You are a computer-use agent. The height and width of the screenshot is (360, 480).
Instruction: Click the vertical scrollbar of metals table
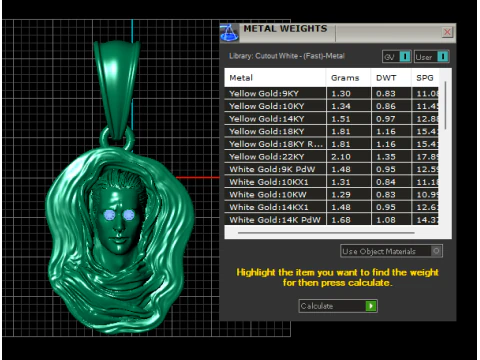(x=445, y=105)
